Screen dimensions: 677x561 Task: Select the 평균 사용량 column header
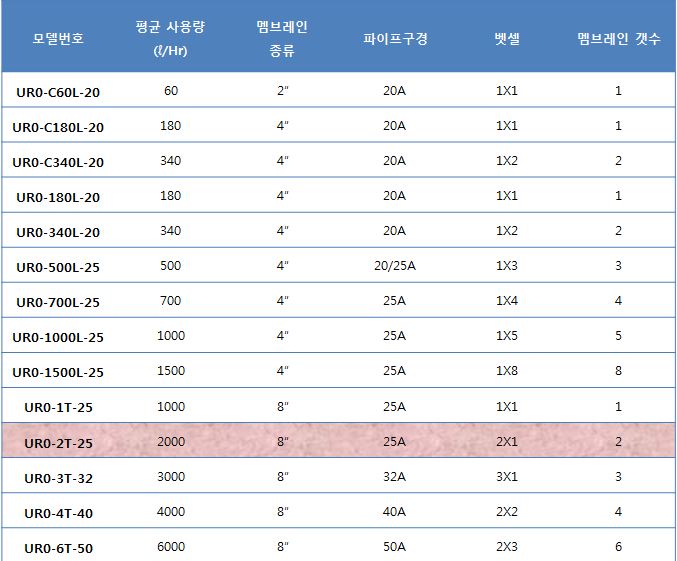[170, 40]
